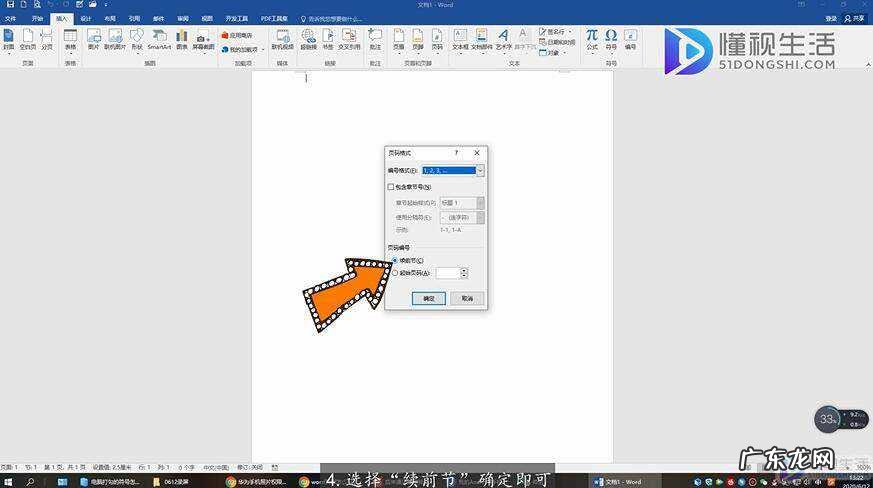Select the 续前节 radio button
Screen dimensions: 873x488
[x=394, y=260]
